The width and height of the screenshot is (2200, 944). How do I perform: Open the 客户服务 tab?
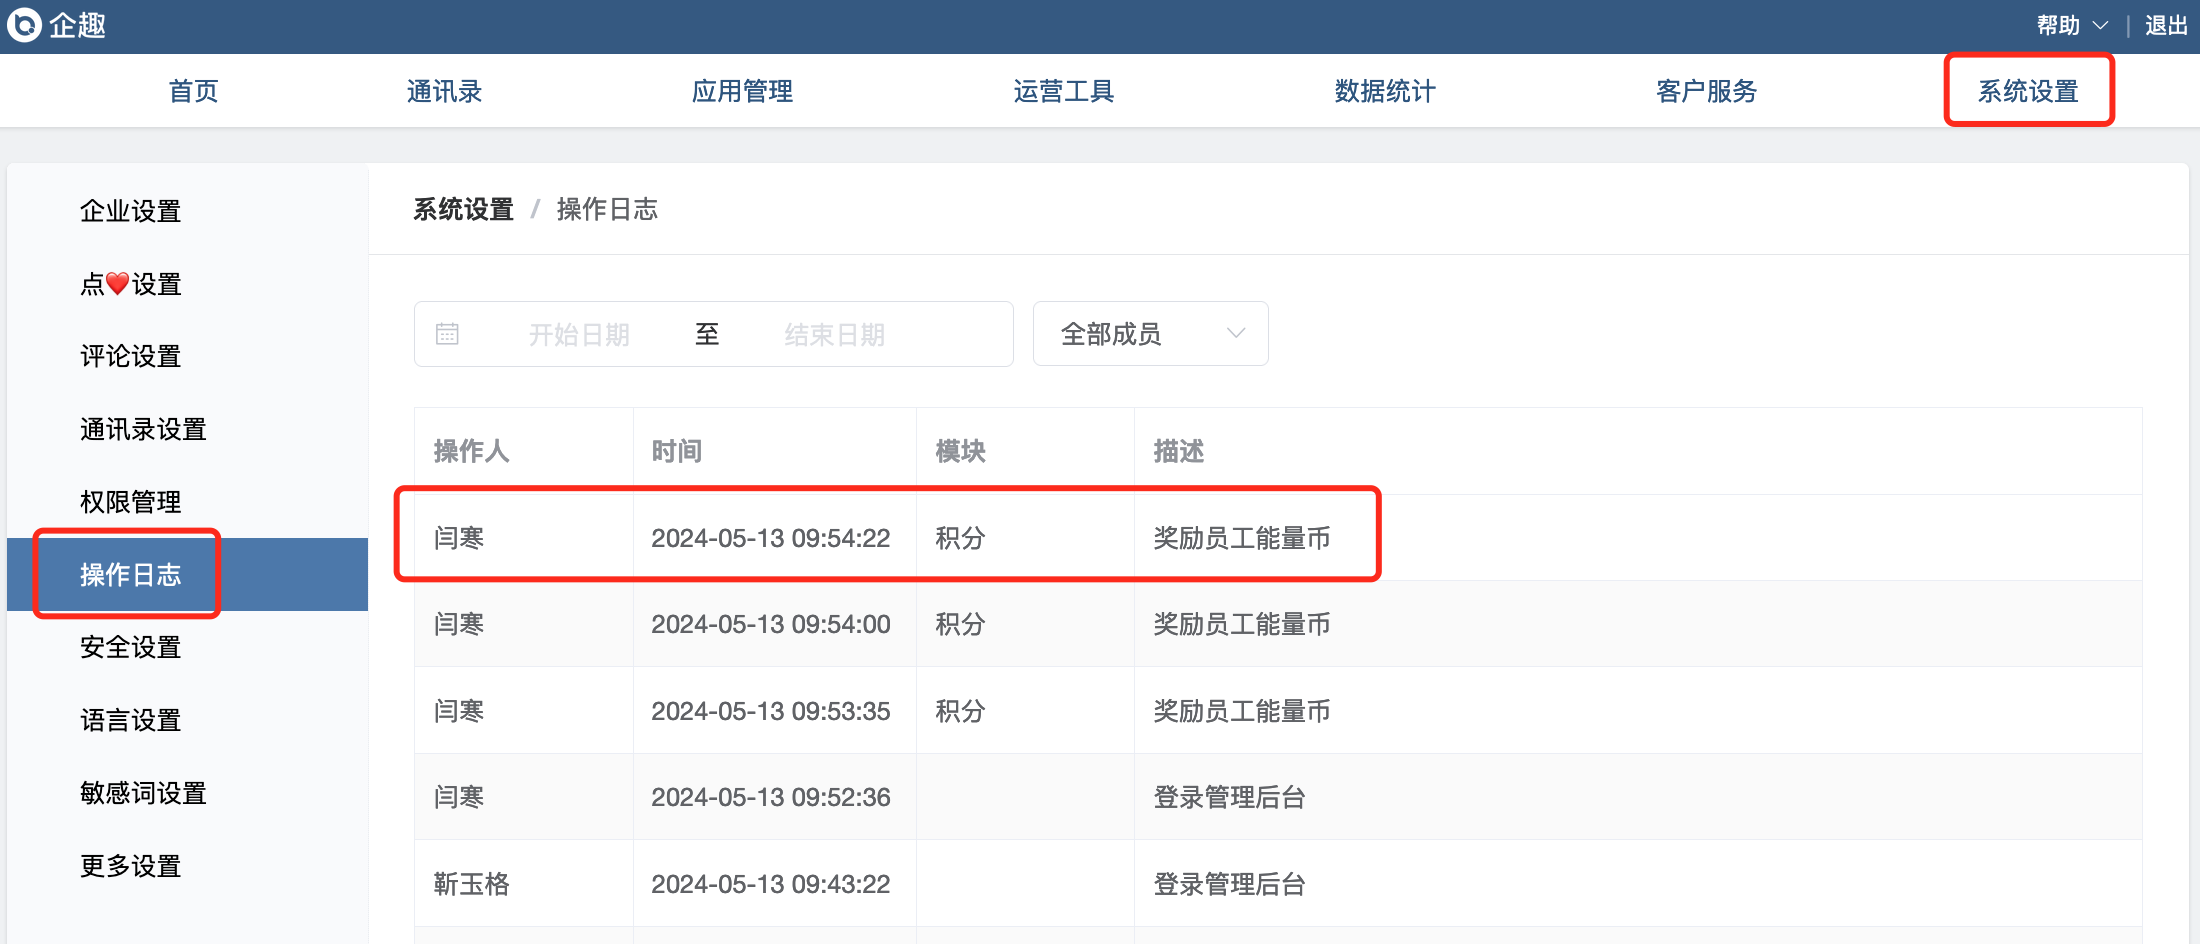click(1706, 91)
